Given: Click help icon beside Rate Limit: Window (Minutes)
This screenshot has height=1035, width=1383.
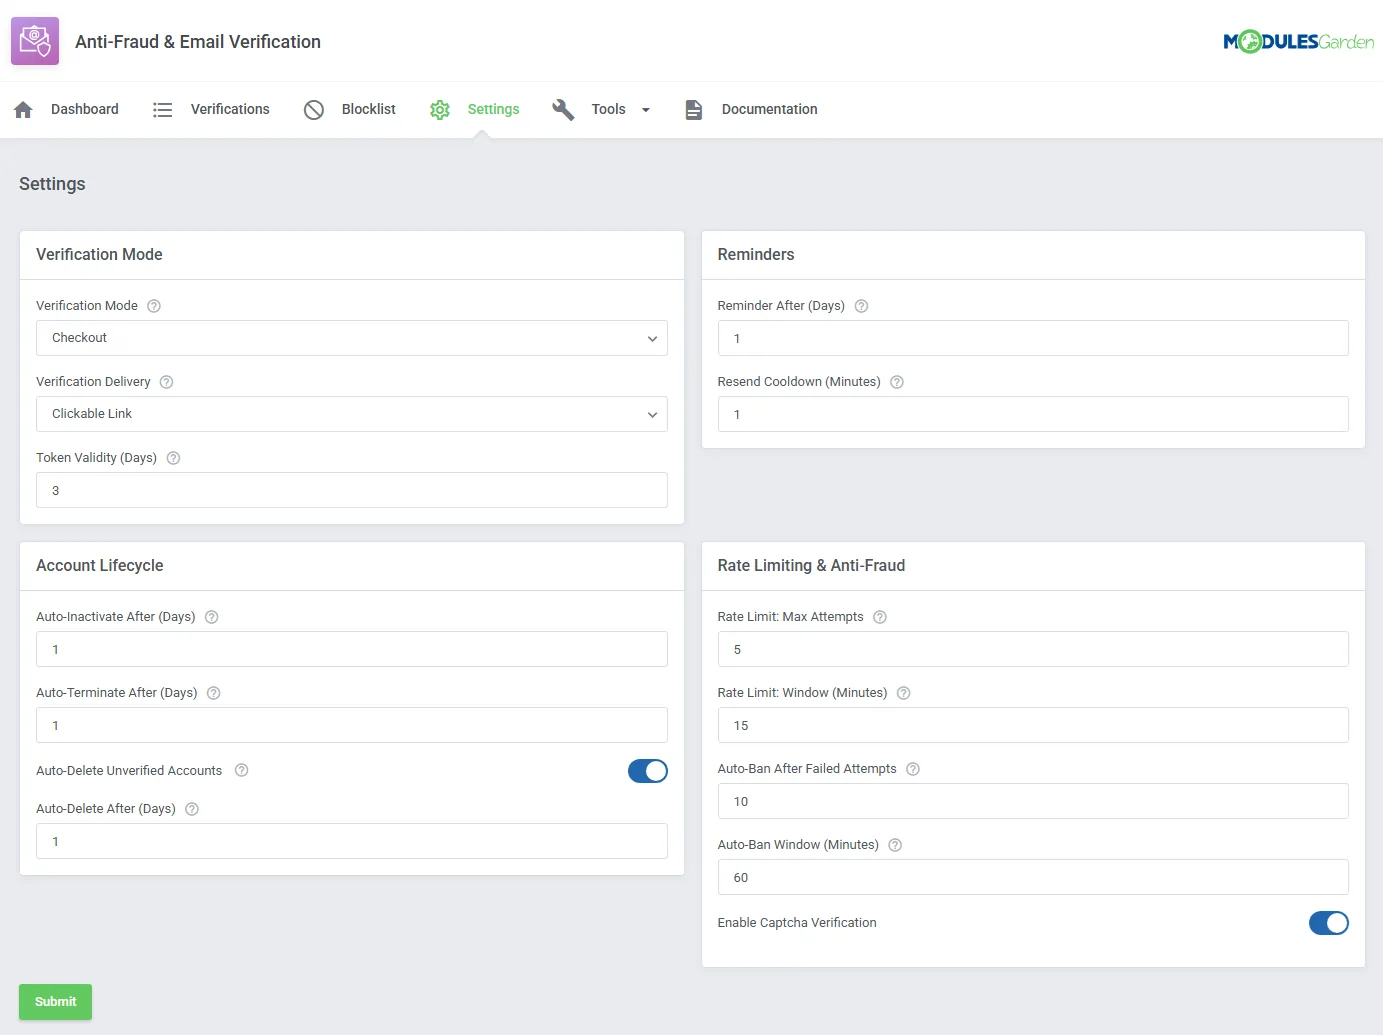Looking at the screenshot, I should coord(904,693).
